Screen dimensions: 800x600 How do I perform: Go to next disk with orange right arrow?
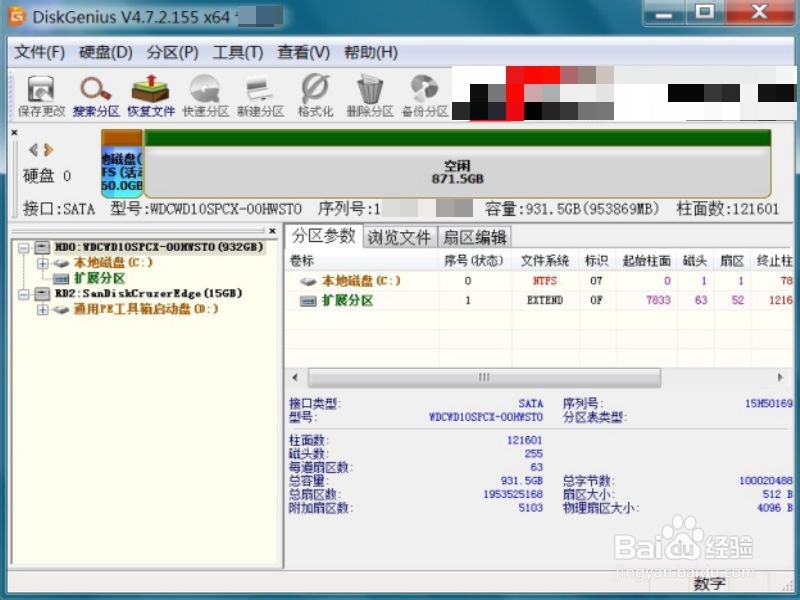[x=48, y=149]
